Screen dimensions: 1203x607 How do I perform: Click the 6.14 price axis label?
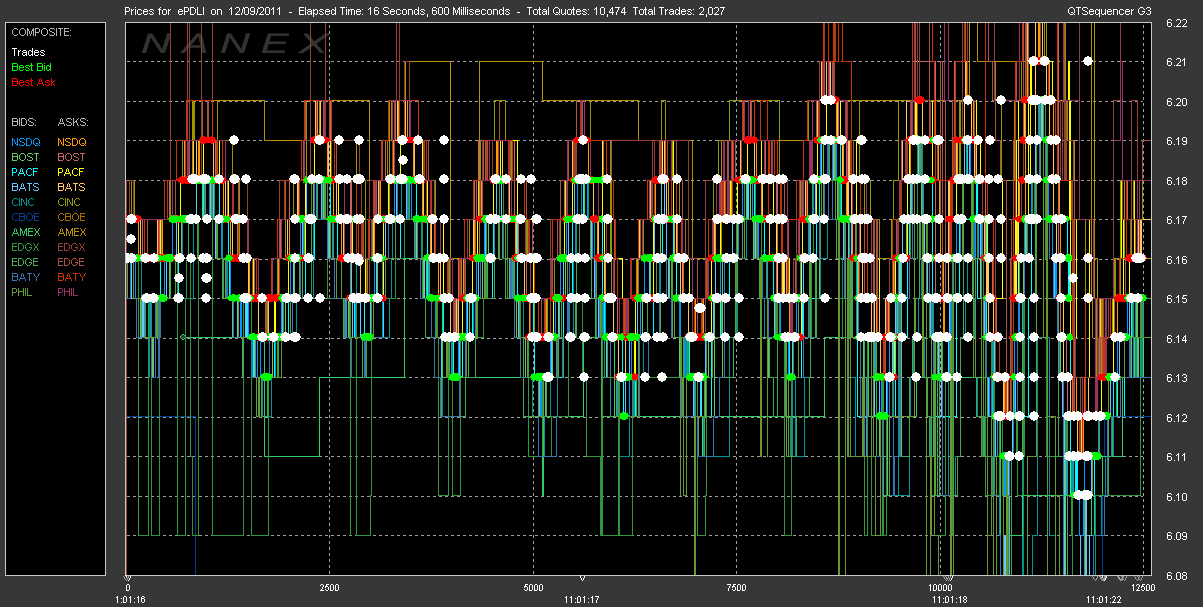(x=1175, y=339)
